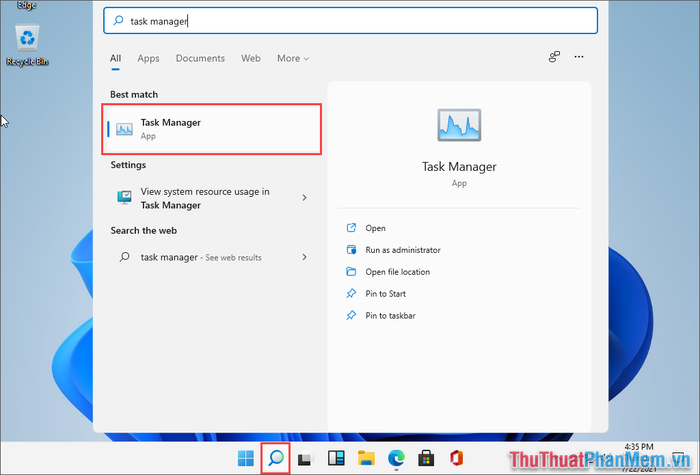This screenshot has width=700, height=475.
Task: Select the Recycle Bin desktop icon
Action: [x=27, y=45]
